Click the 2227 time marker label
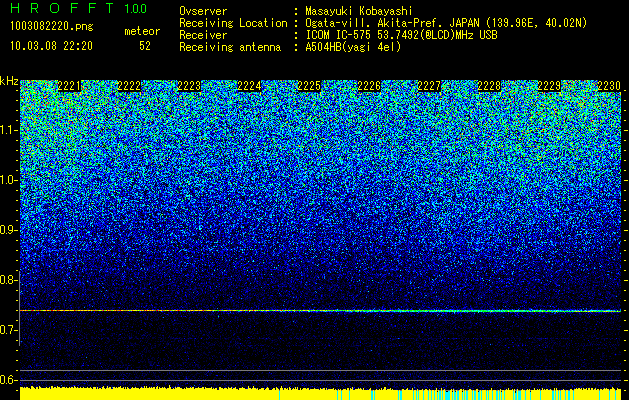The height and width of the screenshot is (400, 629). click(429, 86)
